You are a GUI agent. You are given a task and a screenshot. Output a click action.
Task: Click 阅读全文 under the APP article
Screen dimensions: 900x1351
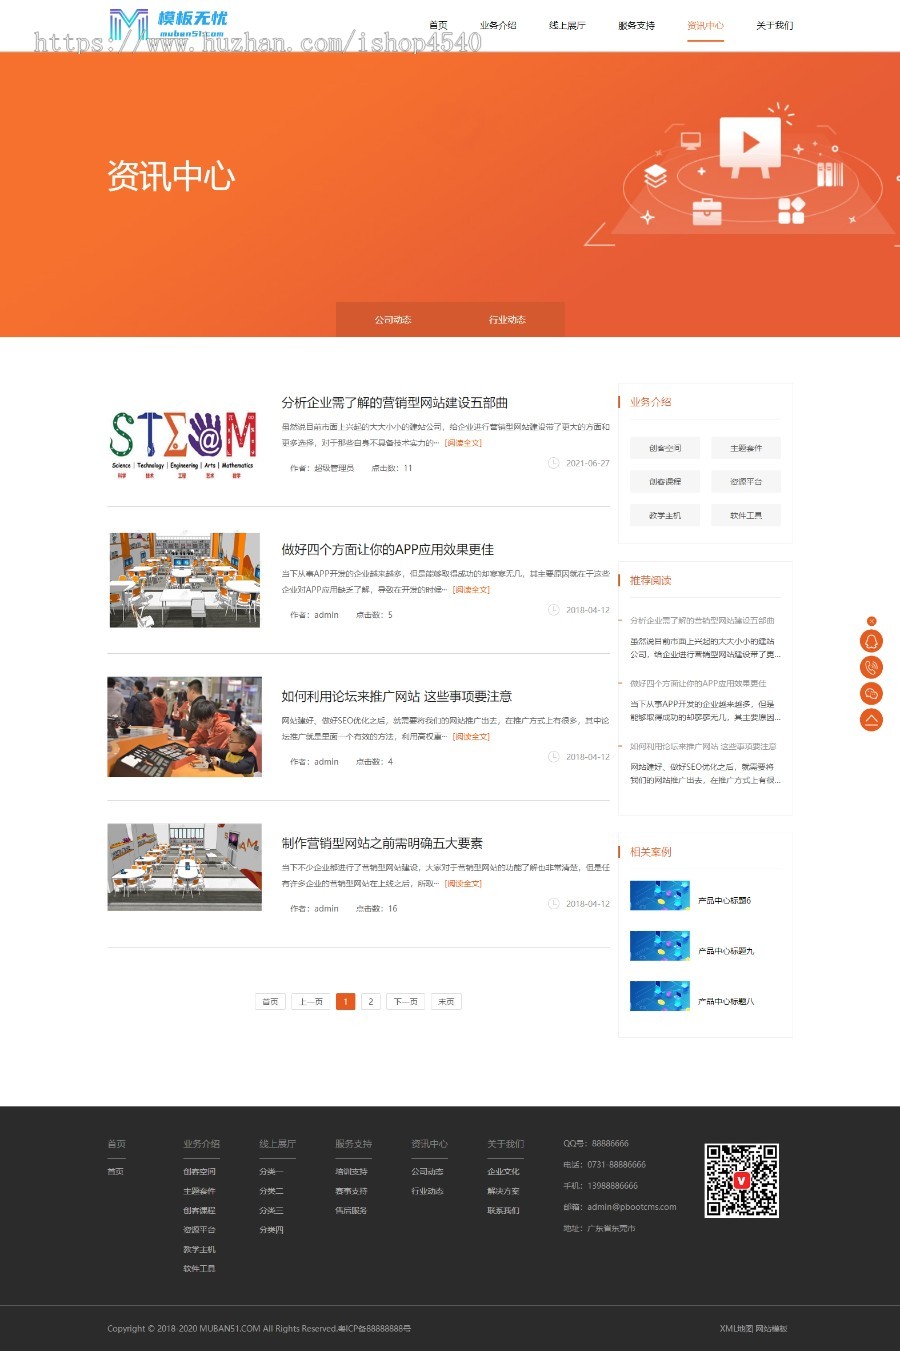pos(471,590)
